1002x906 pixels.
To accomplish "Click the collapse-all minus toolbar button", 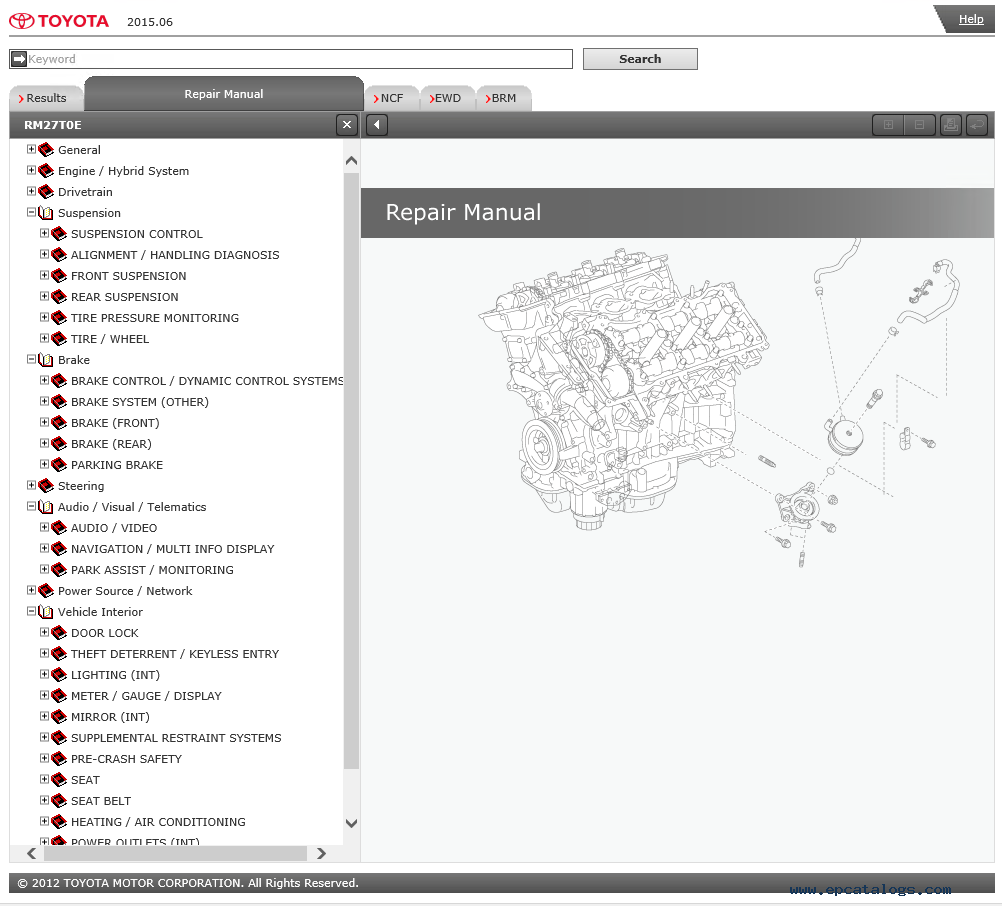I will click(x=919, y=125).
